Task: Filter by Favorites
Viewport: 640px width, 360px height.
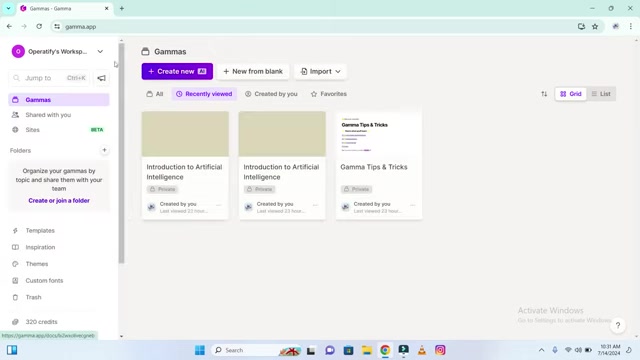Action: click(x=329, y=94)
